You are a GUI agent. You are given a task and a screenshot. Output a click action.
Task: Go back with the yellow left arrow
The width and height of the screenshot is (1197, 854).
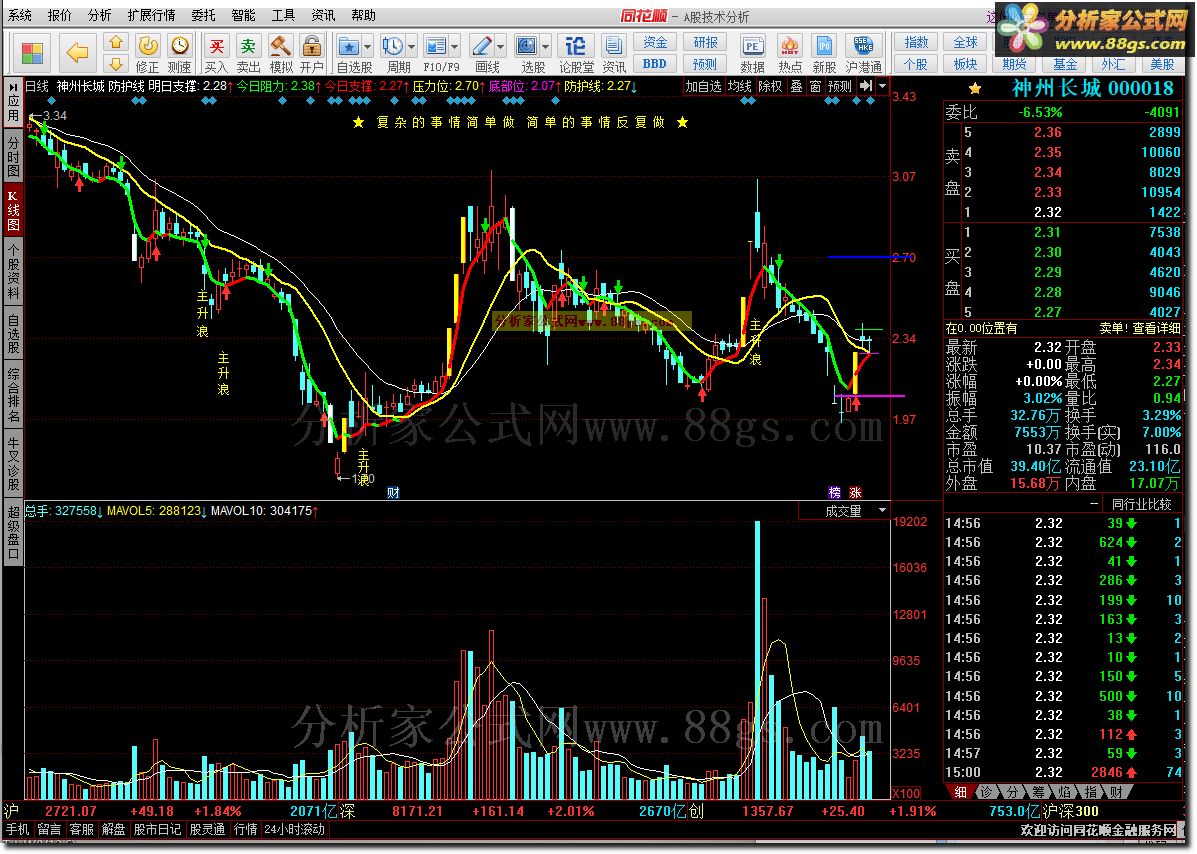(77, 53)
